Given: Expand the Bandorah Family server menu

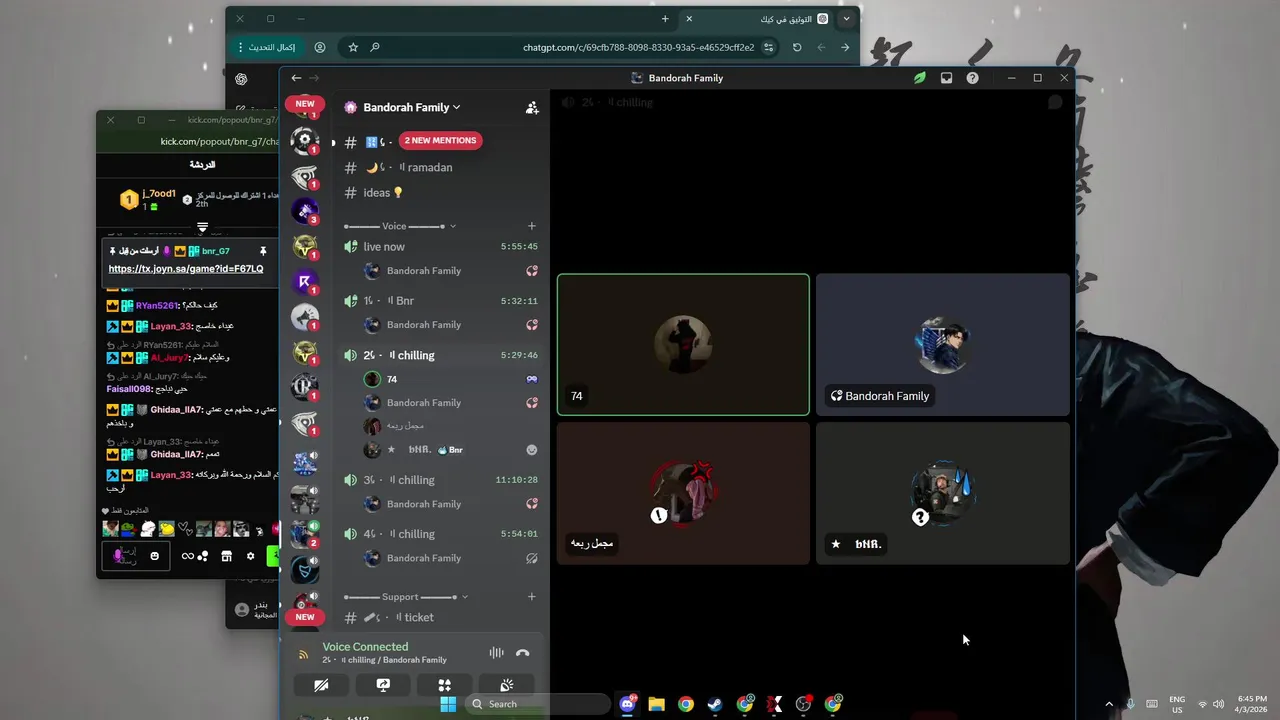Looking at the screenshot, I should (x=411, y=107).
